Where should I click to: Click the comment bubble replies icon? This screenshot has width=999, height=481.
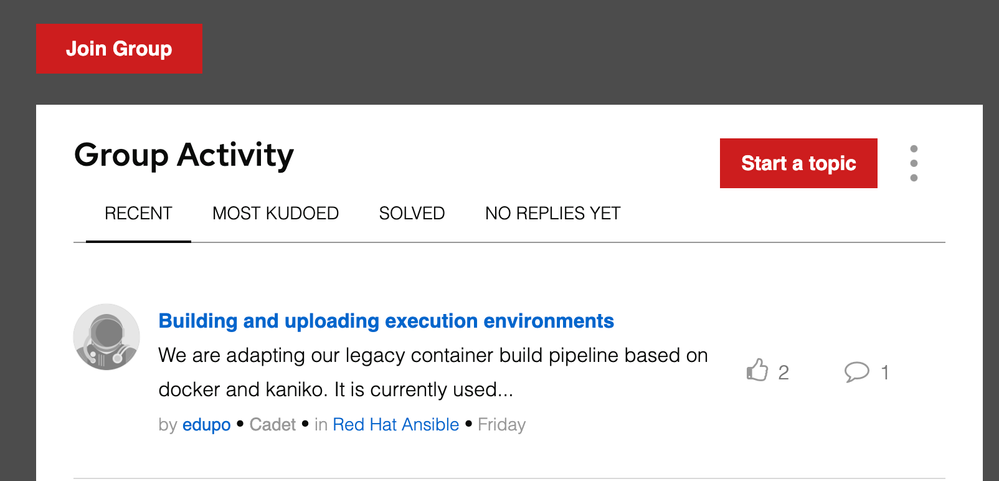pyautogui.click(x=856, y=372)
